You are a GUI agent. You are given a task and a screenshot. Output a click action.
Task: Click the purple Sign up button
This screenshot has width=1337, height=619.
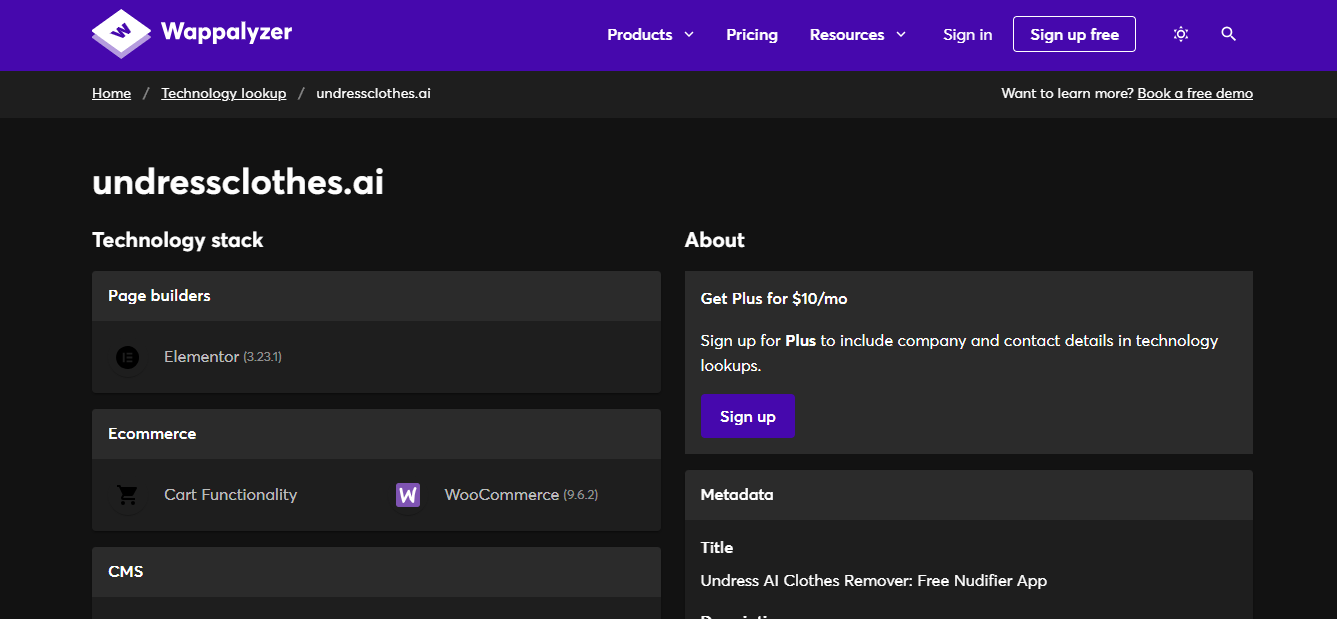tap(748, 416)
